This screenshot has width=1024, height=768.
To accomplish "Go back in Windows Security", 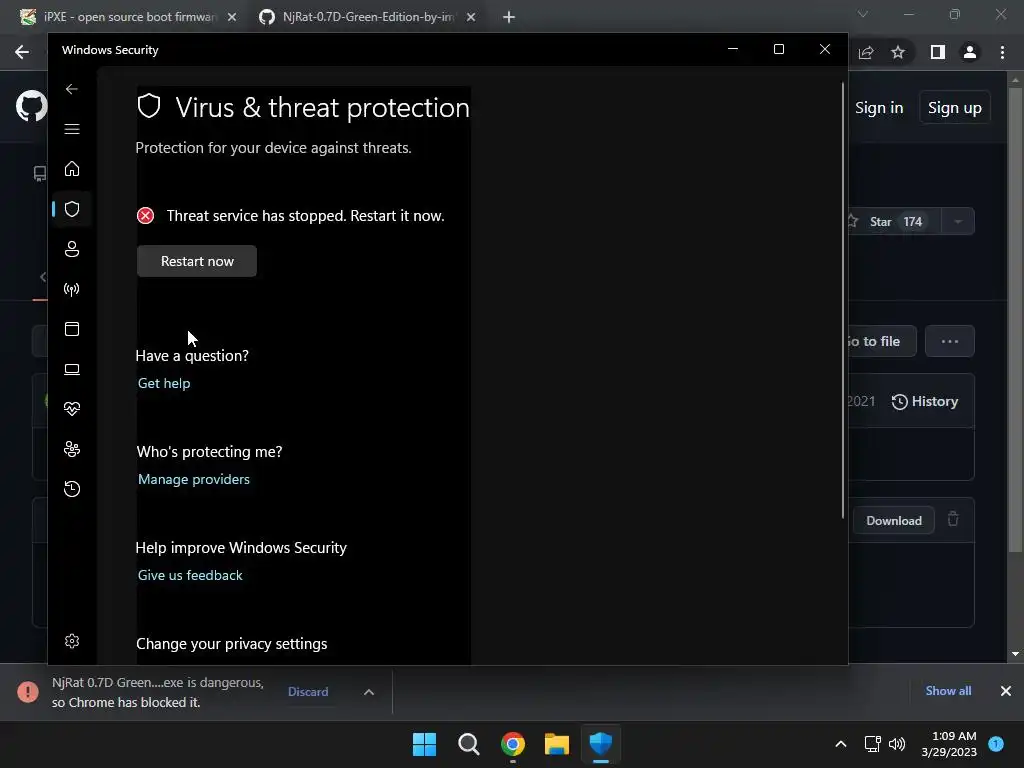I will coord(72,89).
